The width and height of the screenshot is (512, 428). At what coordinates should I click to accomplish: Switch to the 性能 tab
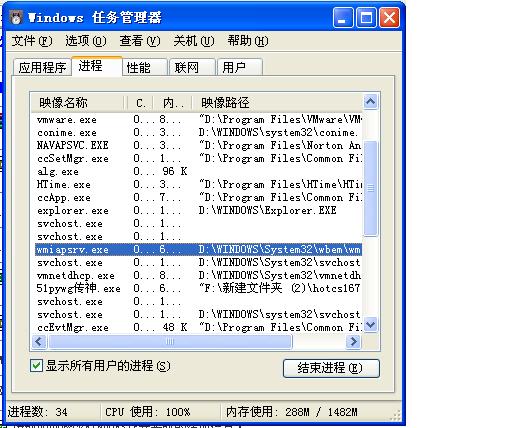144,68
